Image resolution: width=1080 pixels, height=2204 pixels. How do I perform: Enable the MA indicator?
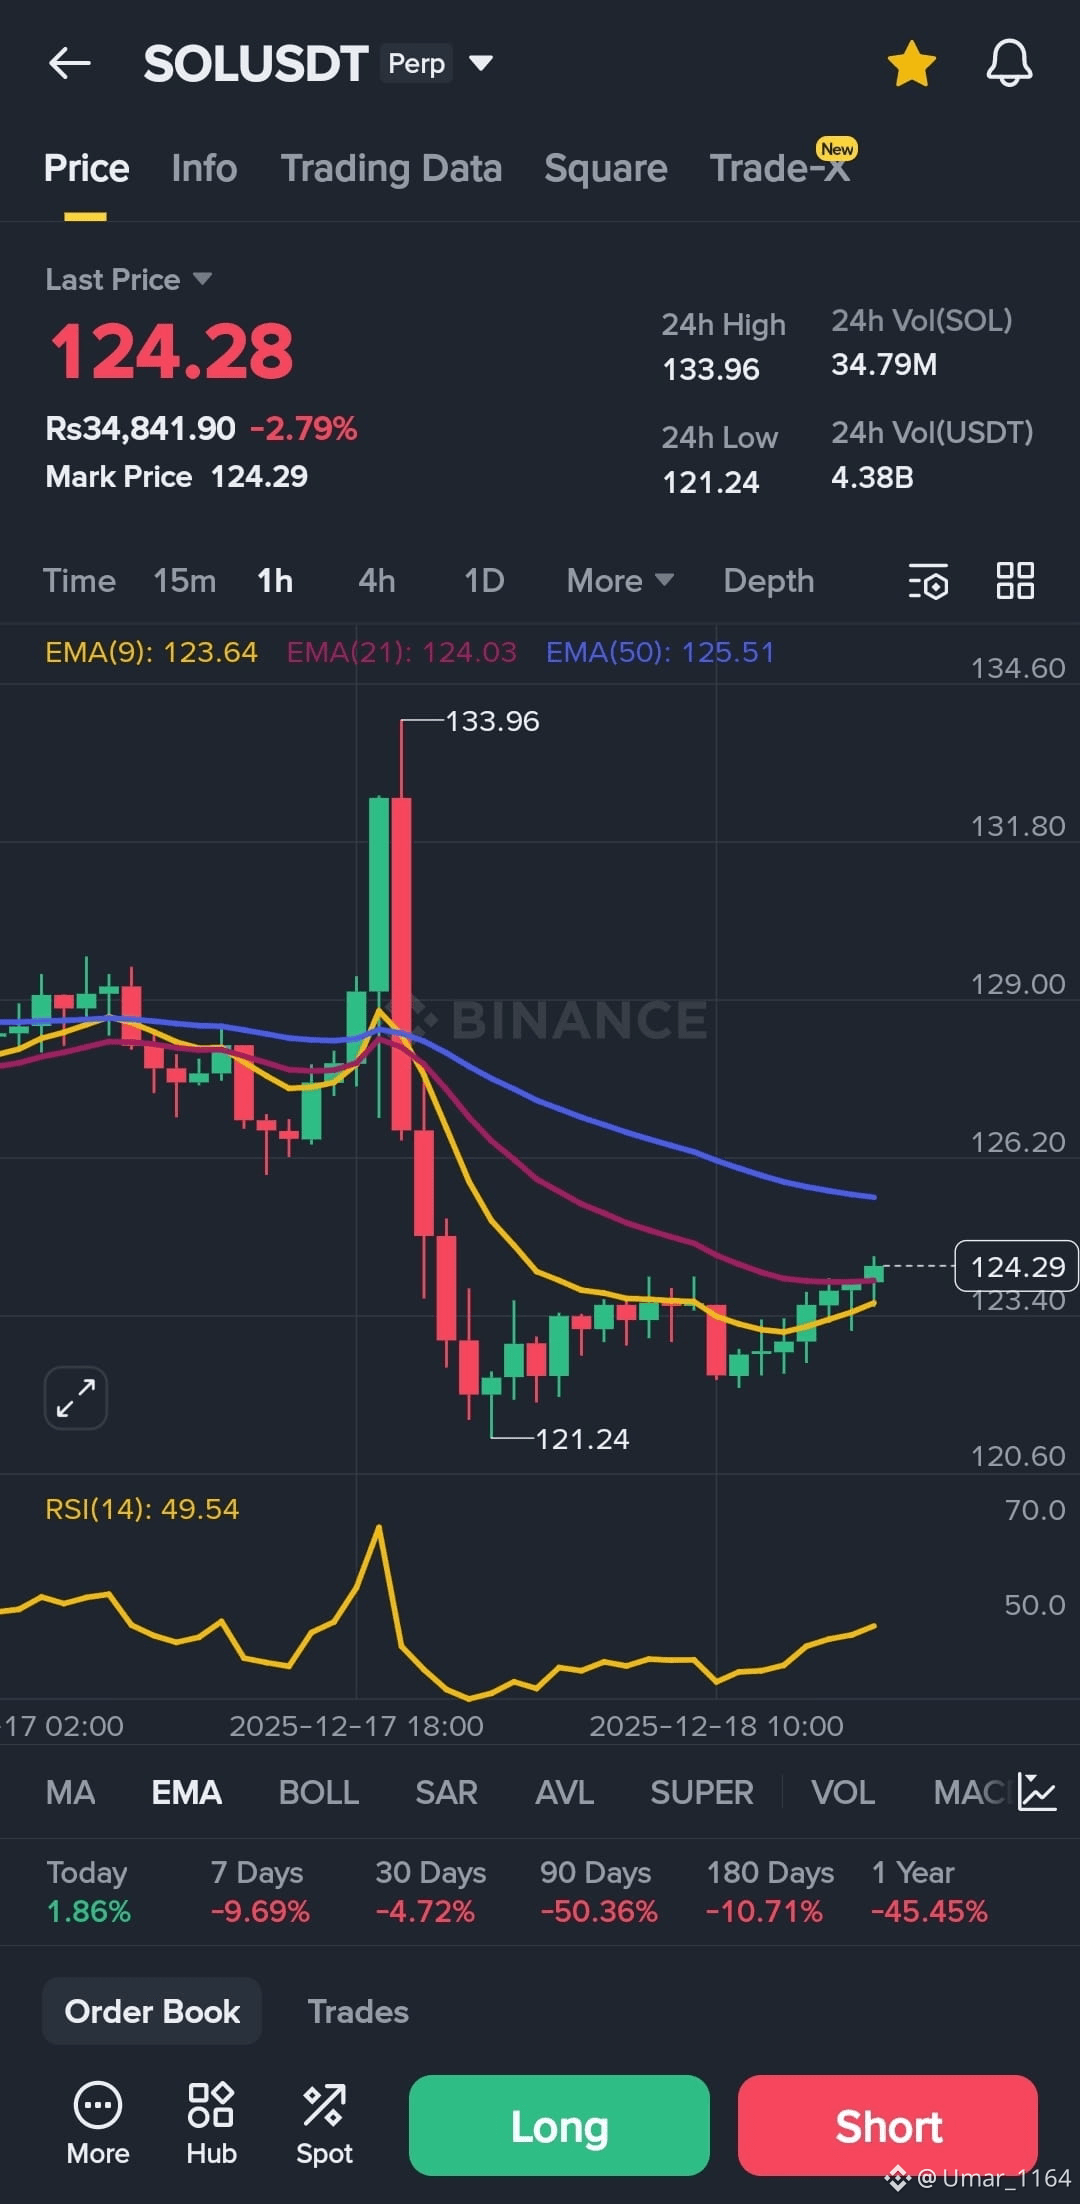point(70,1792)
